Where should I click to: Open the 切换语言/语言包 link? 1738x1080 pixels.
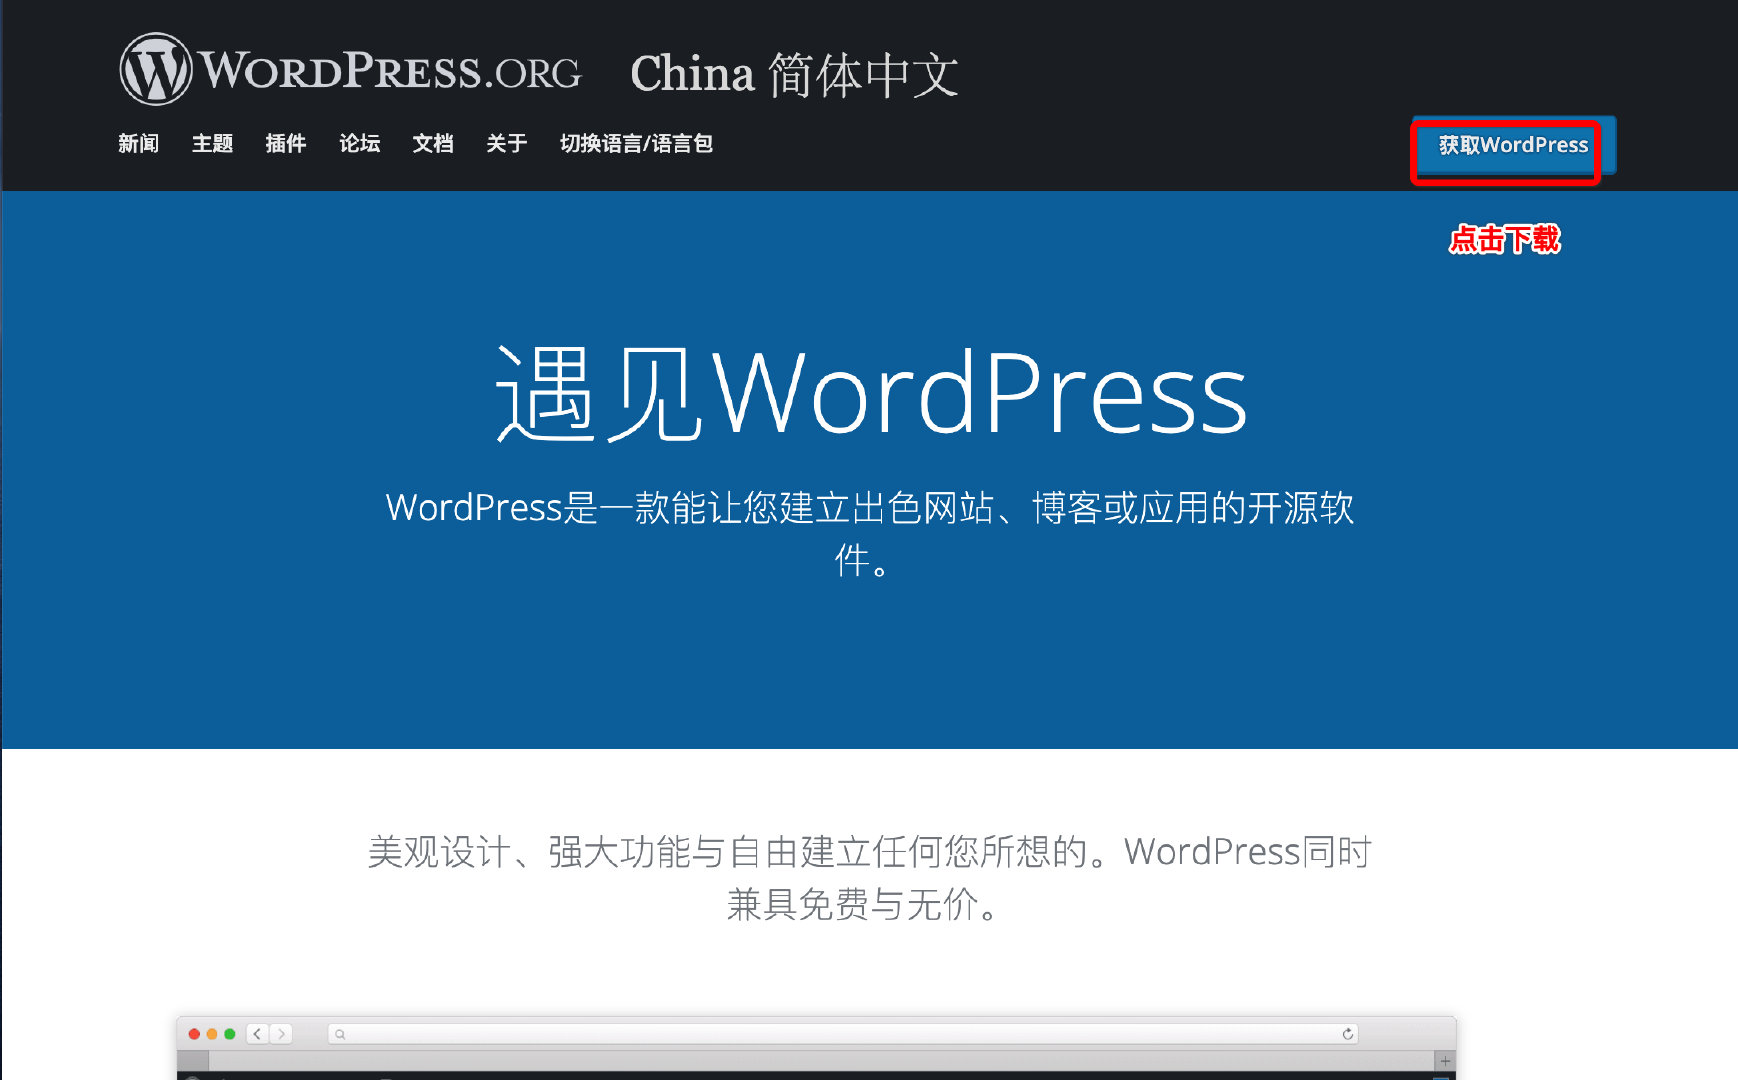[637, 144]
